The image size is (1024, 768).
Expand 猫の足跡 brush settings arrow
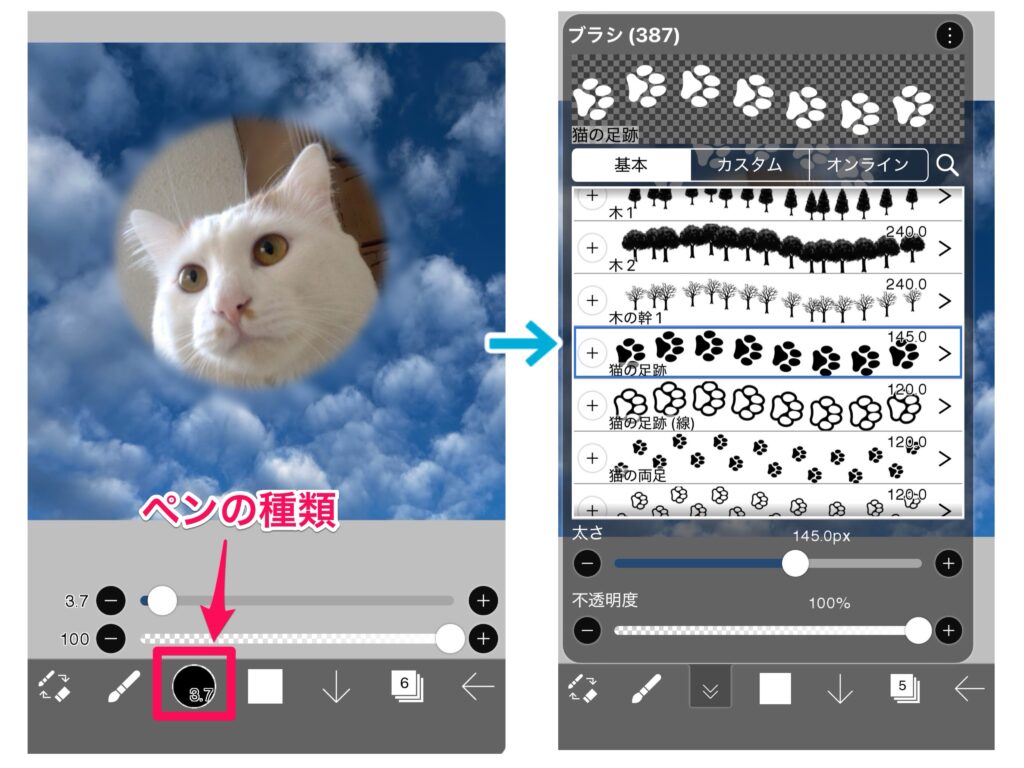[x=944, y=352]
